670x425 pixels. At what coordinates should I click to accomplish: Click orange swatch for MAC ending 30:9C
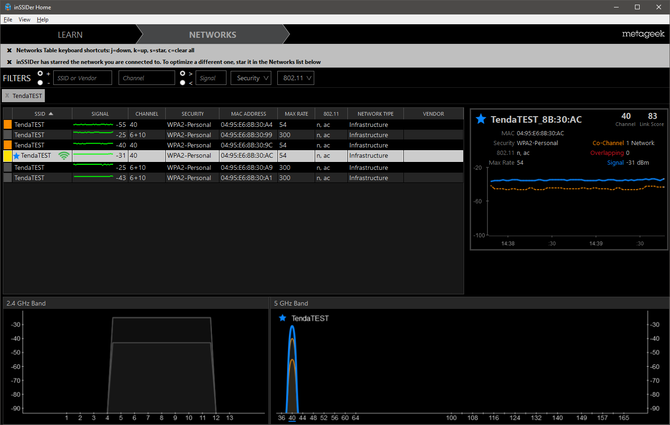[x=8, y=145]
